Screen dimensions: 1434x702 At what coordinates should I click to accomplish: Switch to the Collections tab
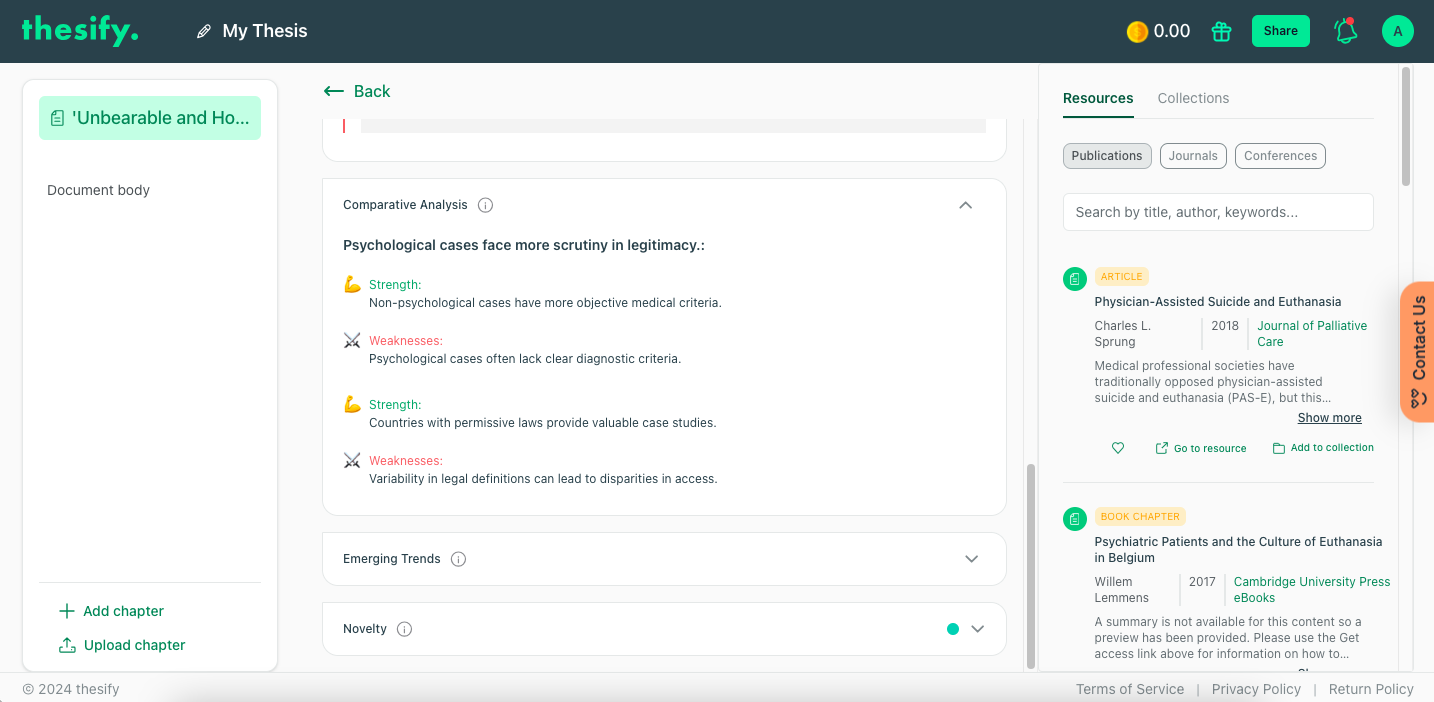1193,97
